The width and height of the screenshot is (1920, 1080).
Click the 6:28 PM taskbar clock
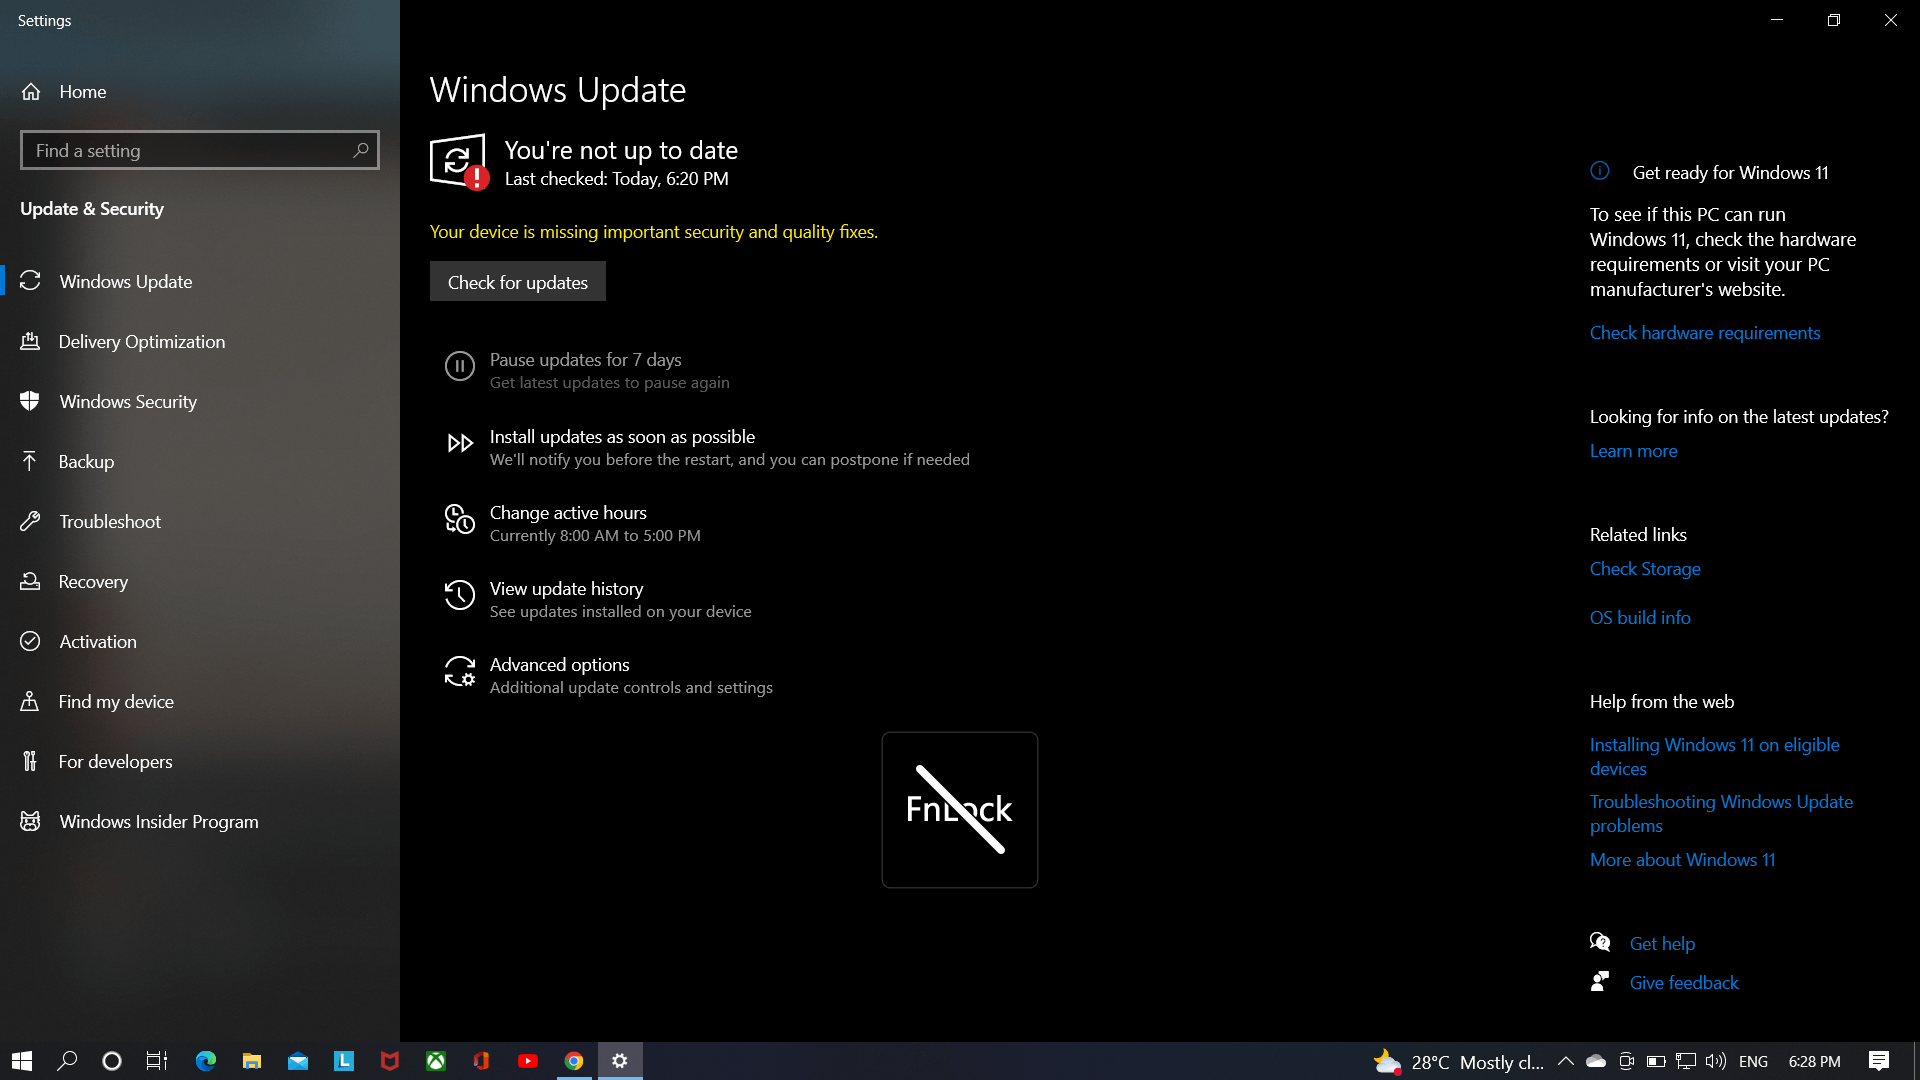1814,1061
